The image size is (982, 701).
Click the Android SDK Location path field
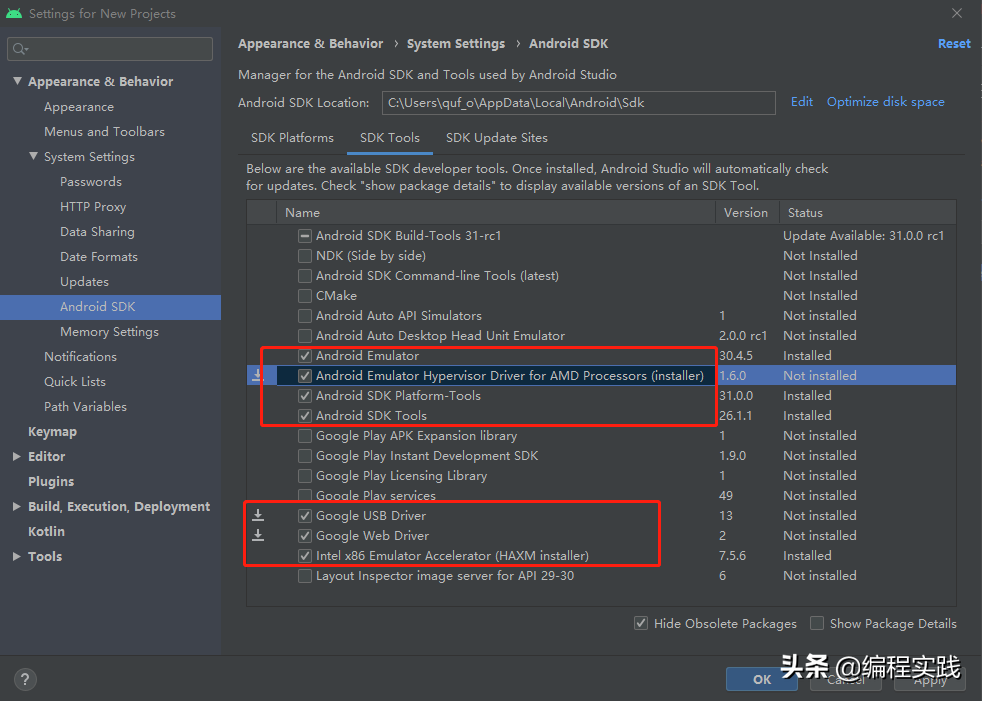click(x=579, y=103)
